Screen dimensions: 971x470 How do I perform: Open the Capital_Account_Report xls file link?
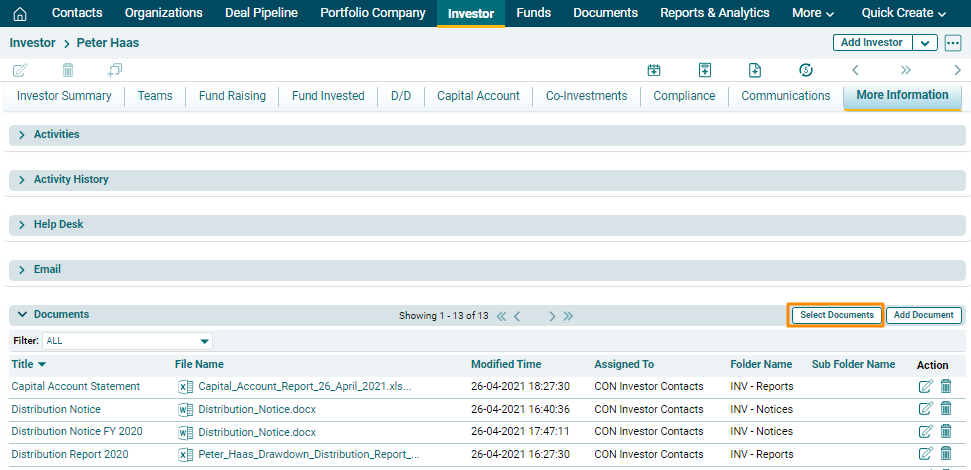pyautogui.click(x=304, y=387)
